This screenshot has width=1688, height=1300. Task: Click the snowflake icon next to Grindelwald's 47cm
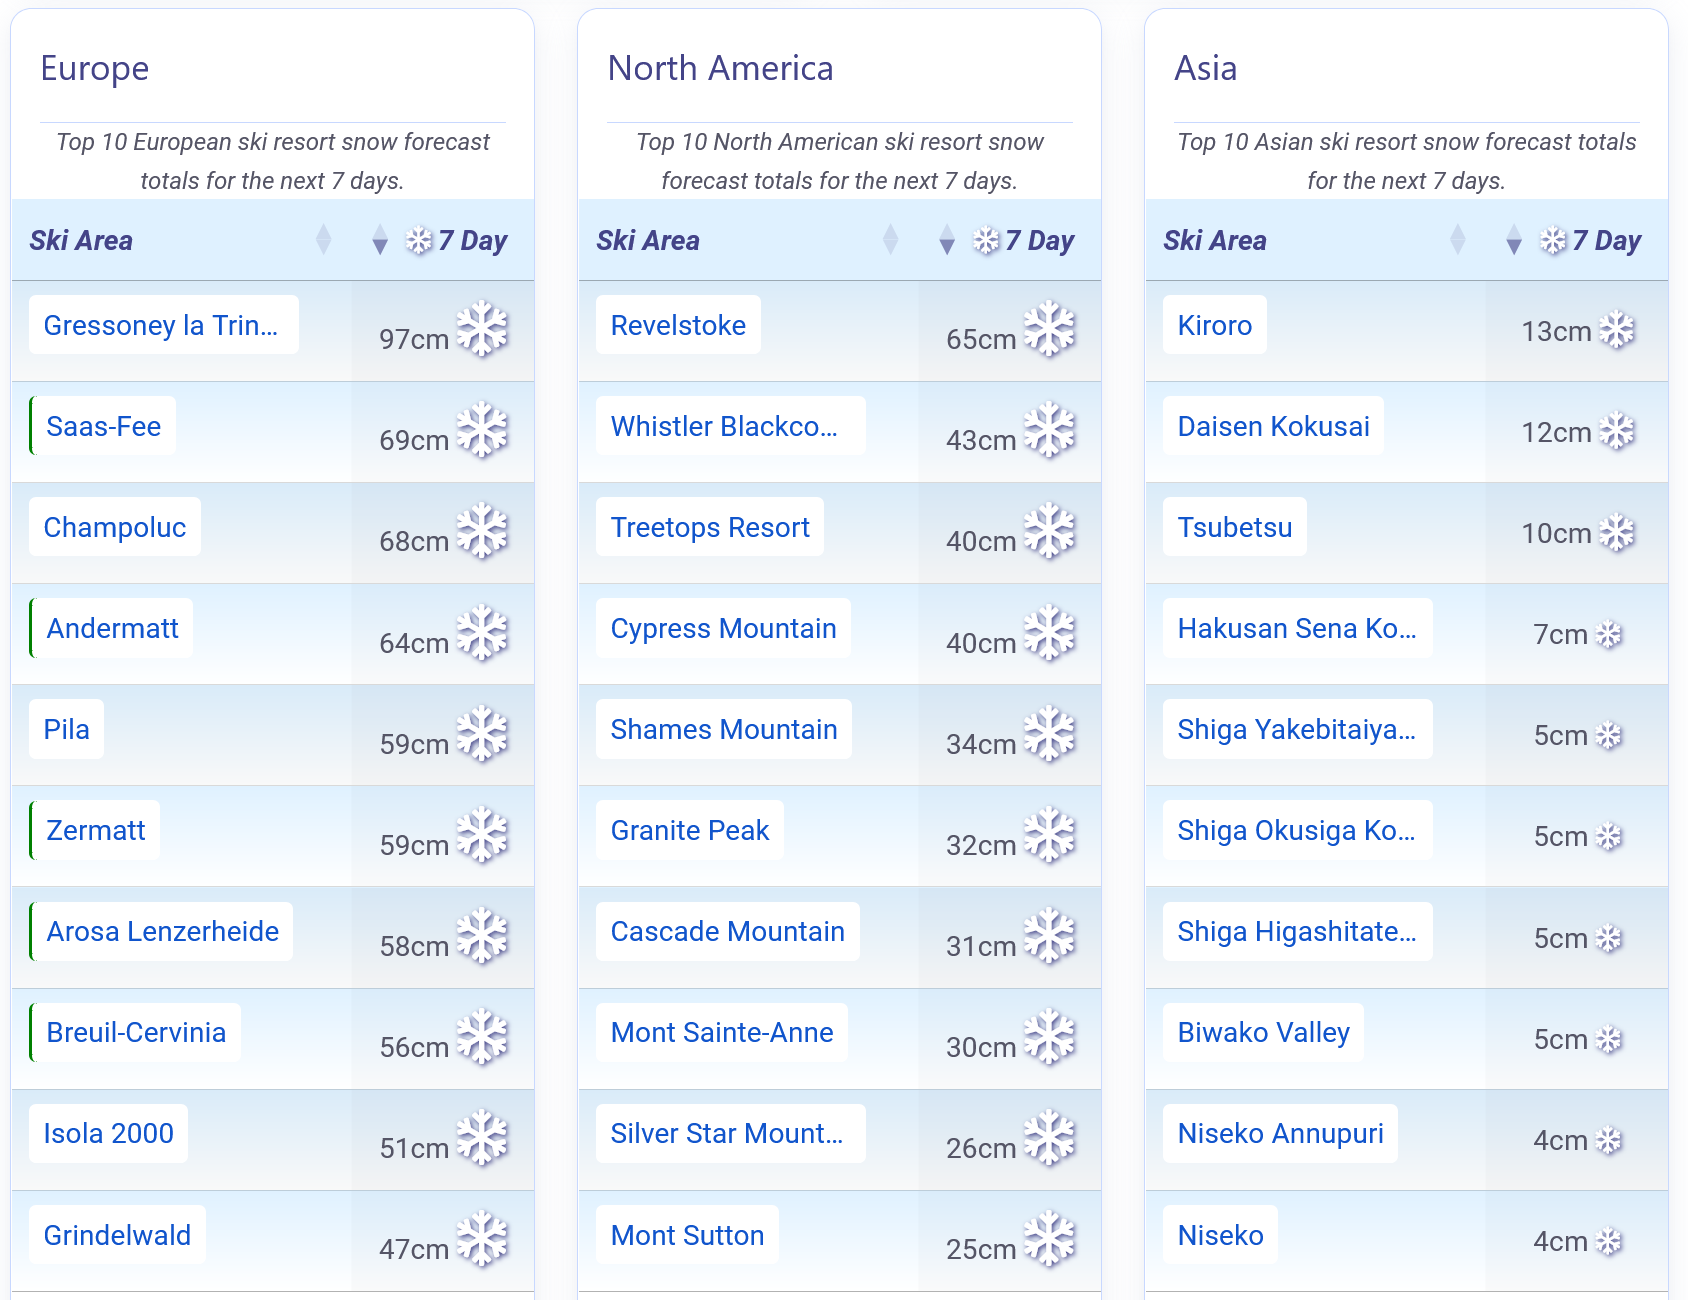(482, 1239)
